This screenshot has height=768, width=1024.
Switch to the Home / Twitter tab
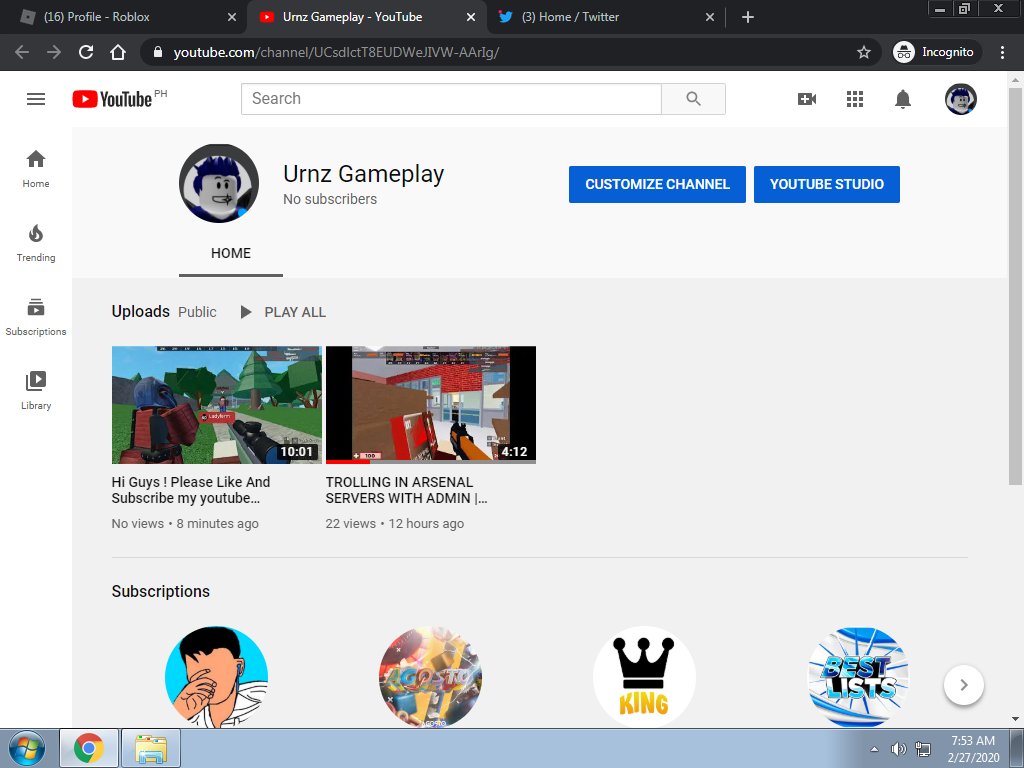click(x=605, y=17)
